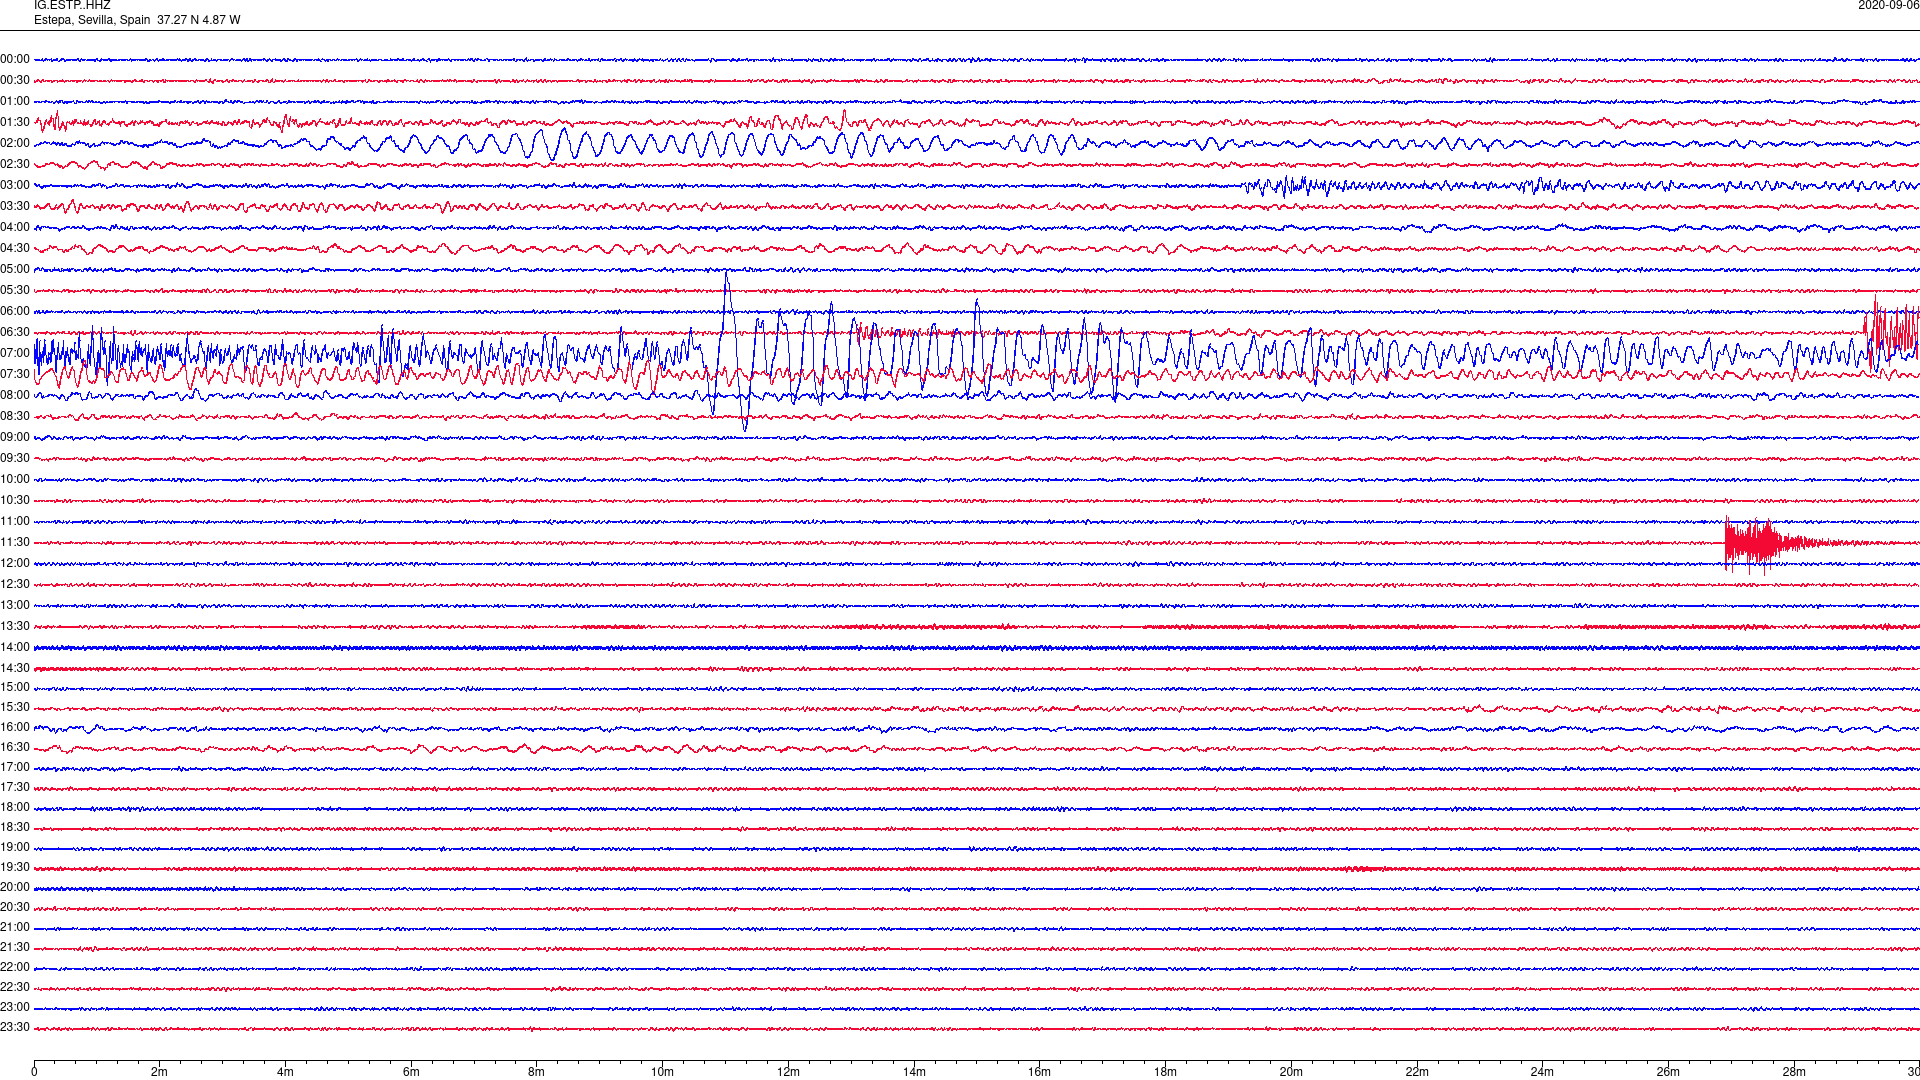Viewport: 1920px width, 1080px height.
Task: Select the 17:00 trace time label
Action: [x=15, y=768]
